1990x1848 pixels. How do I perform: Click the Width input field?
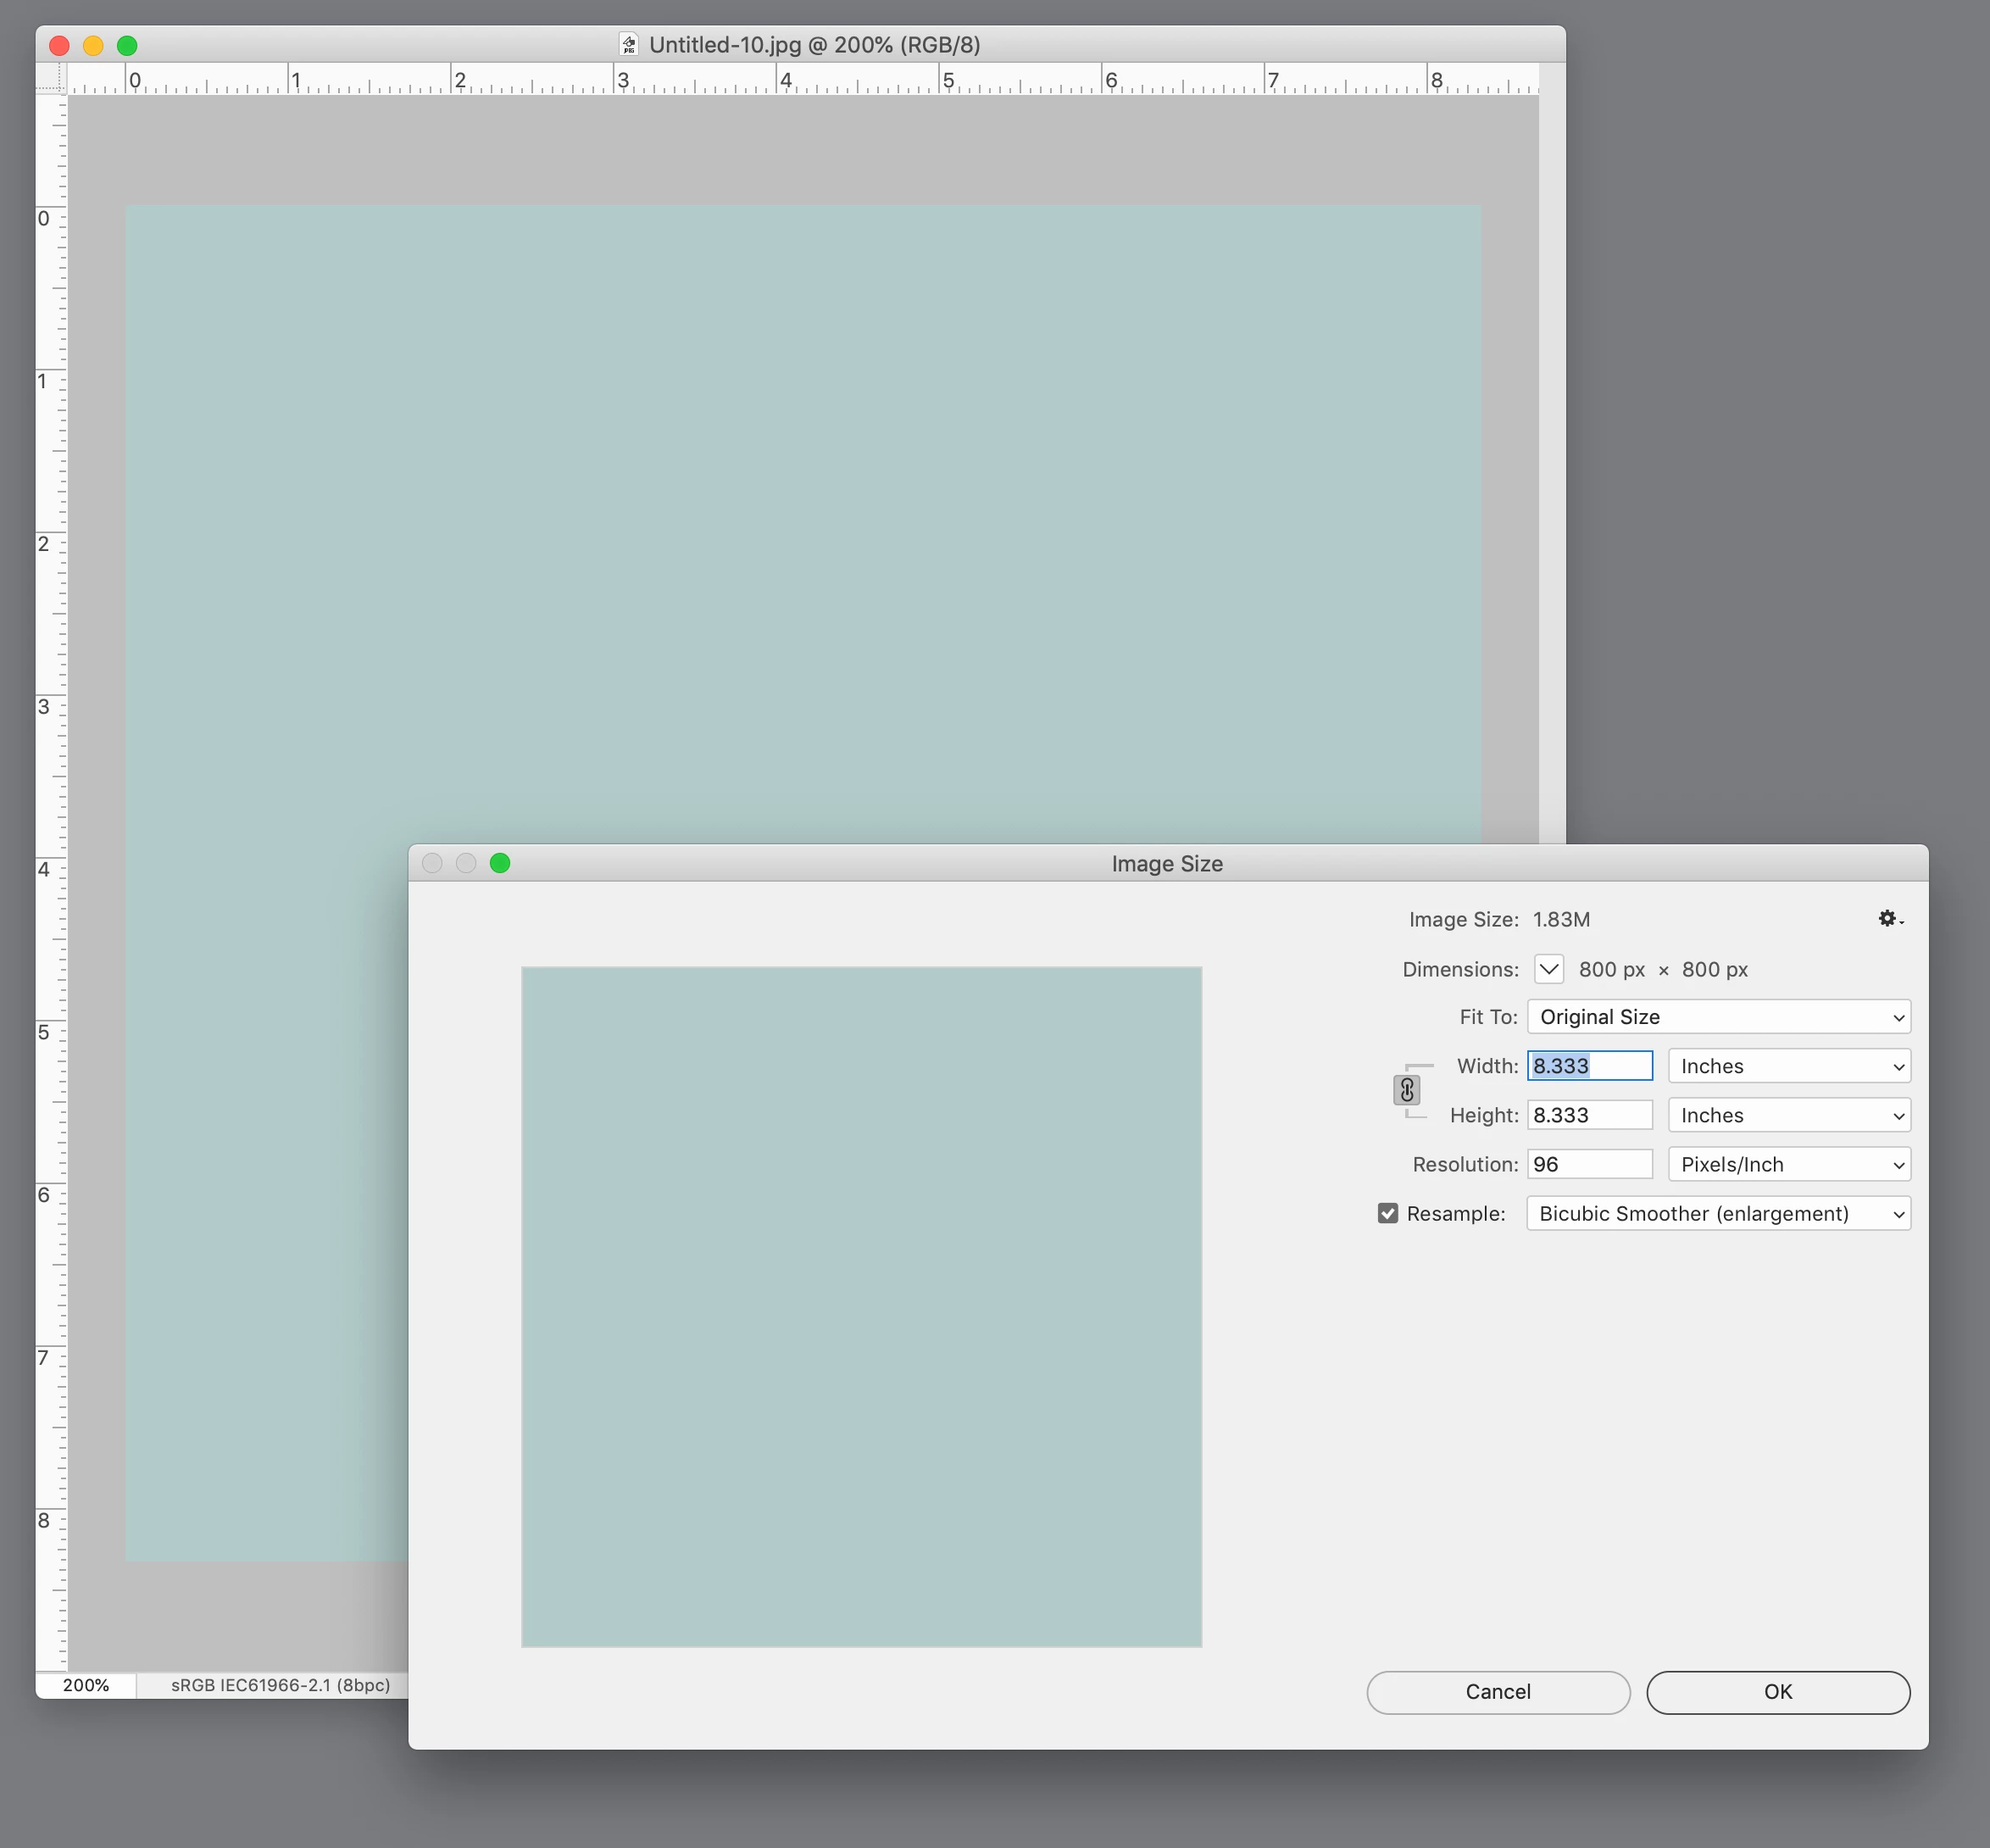click(1588, 1066)
